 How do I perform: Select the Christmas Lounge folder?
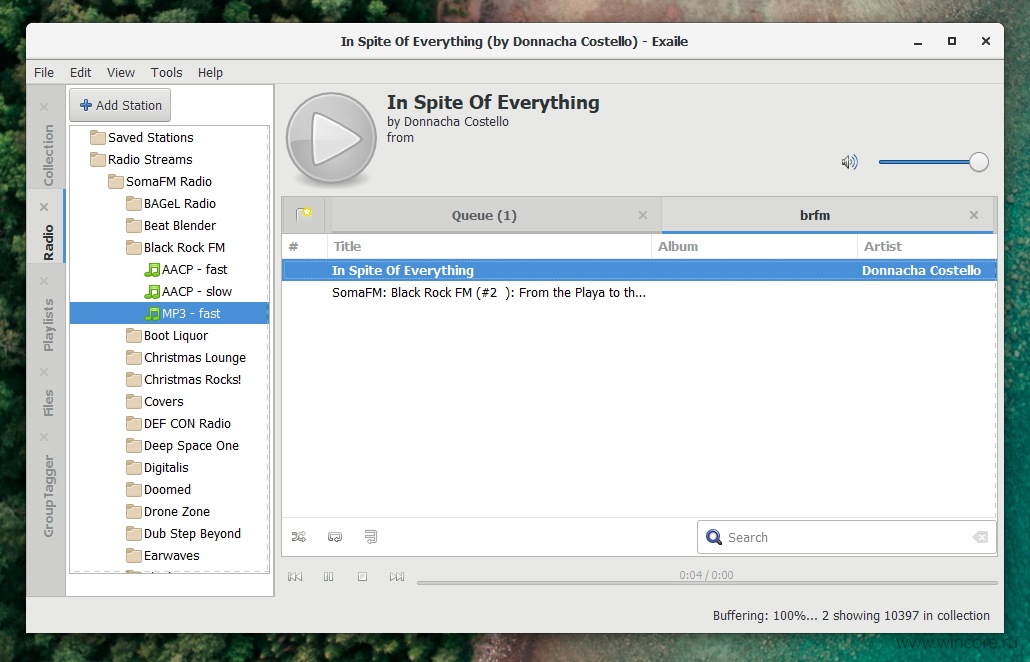pyautogui.click(x=194, y=357)
